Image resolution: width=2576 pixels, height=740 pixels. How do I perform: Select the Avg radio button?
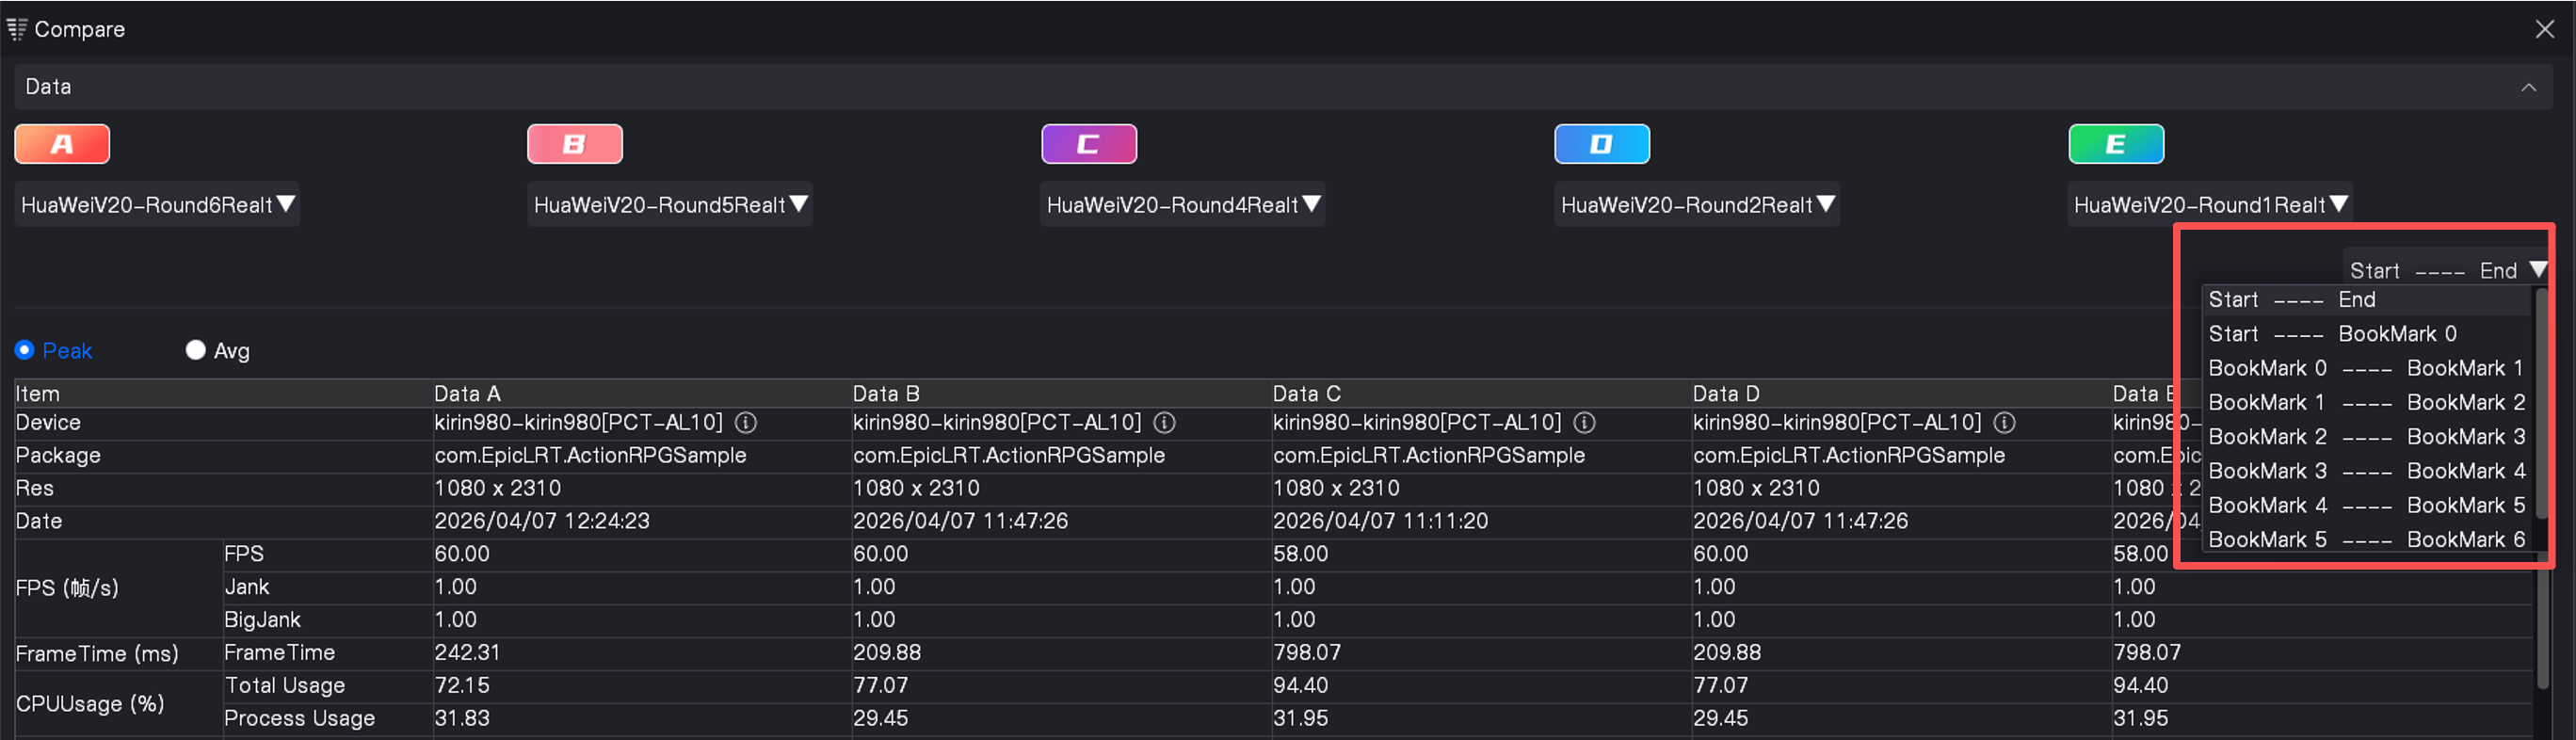tap(195, 350)
